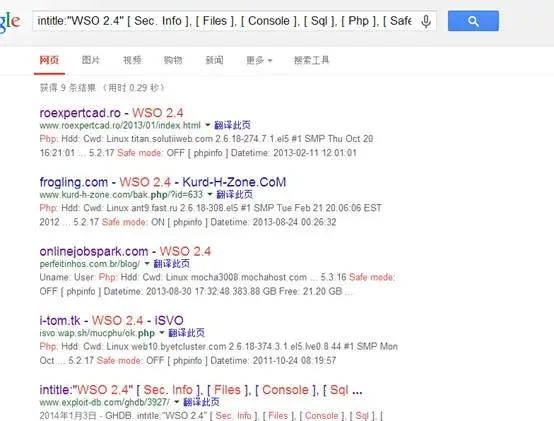Click the microphone voice search icon

click(426, 22)
